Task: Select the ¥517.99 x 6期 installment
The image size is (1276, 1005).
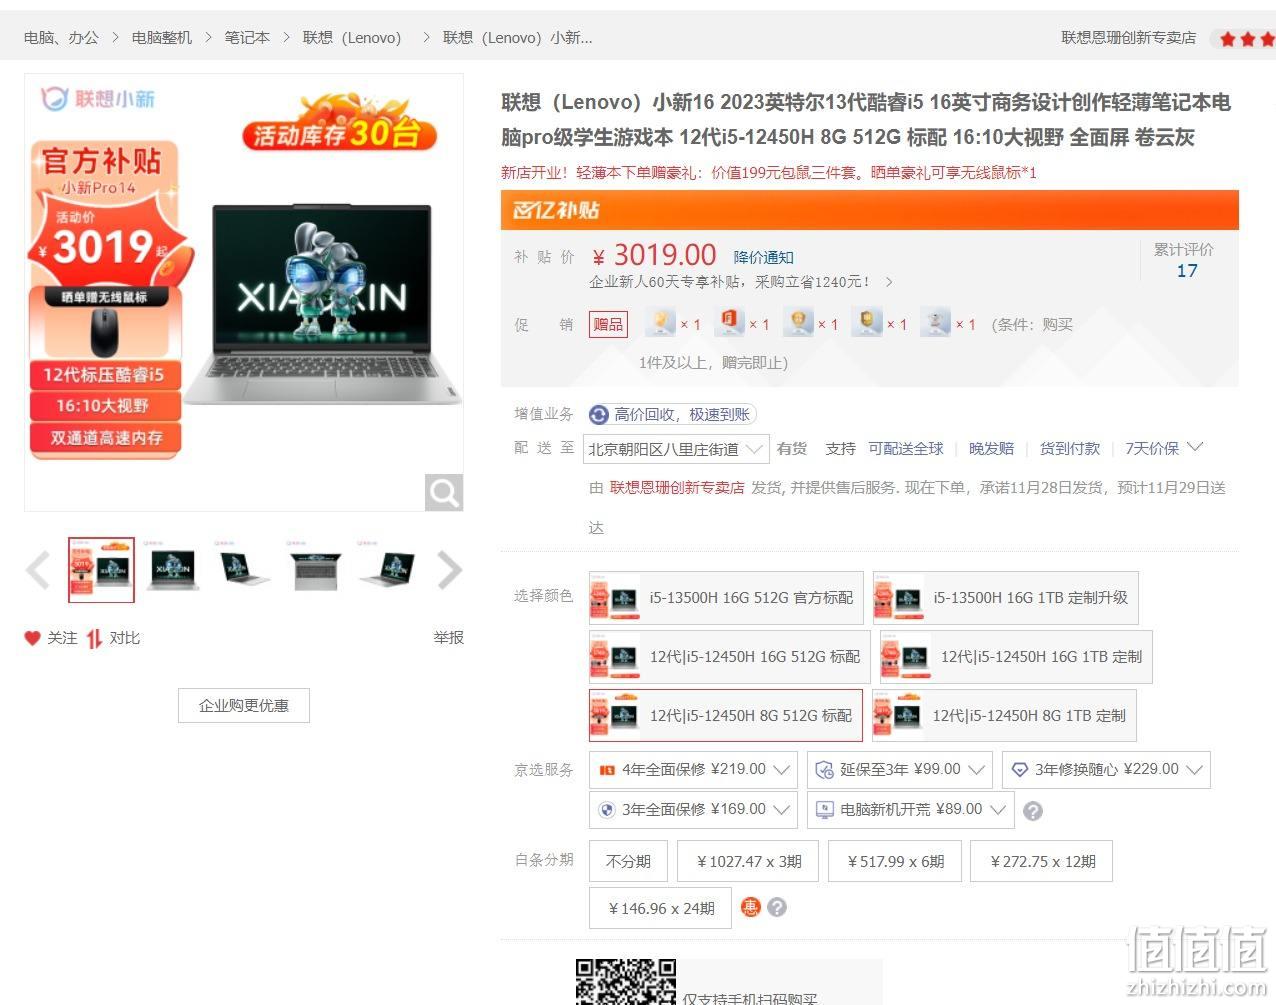Action: point(896,861)
